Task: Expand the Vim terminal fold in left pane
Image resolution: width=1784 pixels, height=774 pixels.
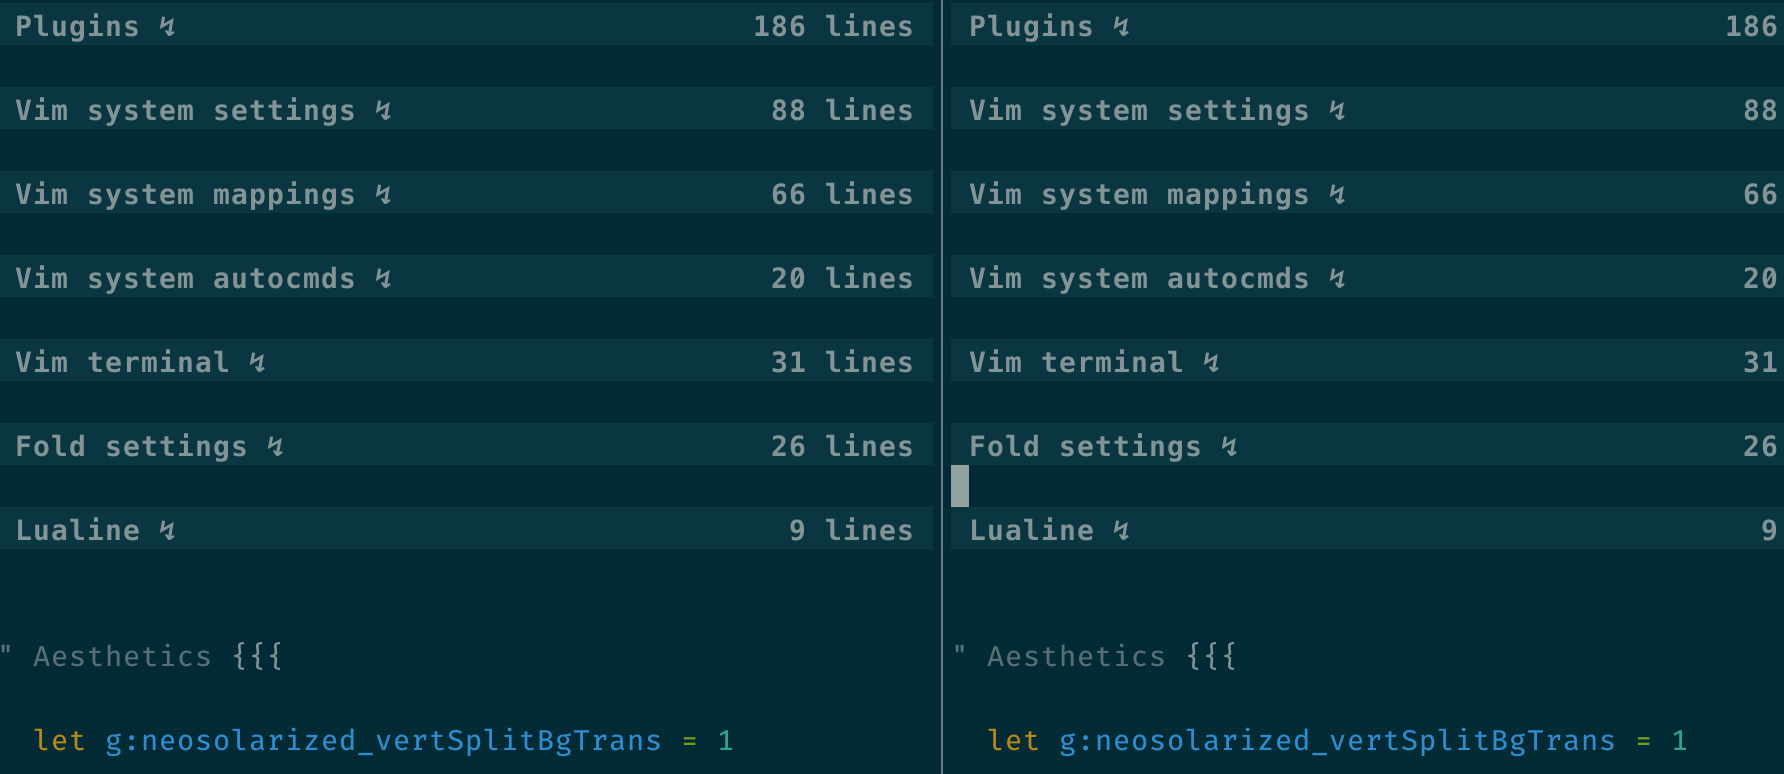Action: click(122, 363)
